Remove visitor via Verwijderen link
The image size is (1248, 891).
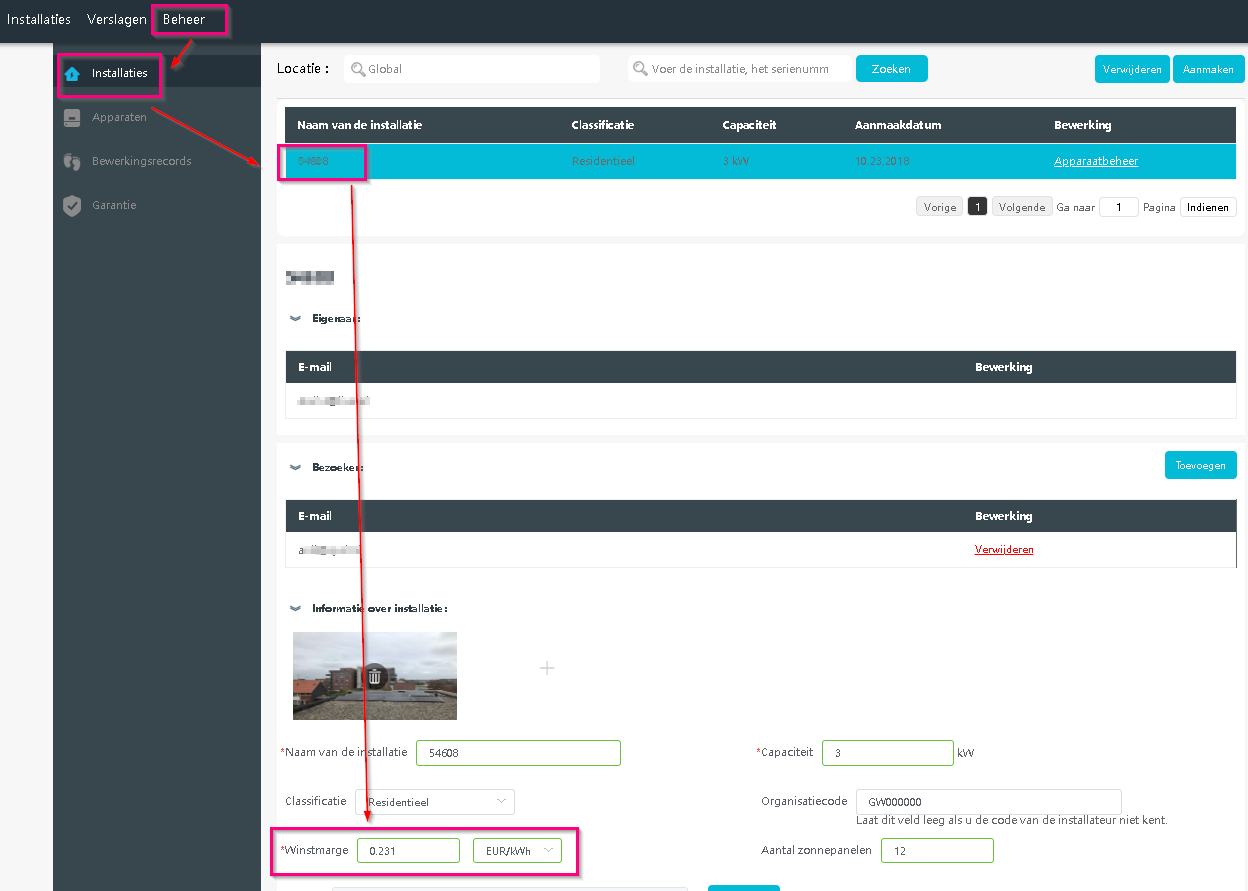pyautogui.click(x=1004, y=549)
